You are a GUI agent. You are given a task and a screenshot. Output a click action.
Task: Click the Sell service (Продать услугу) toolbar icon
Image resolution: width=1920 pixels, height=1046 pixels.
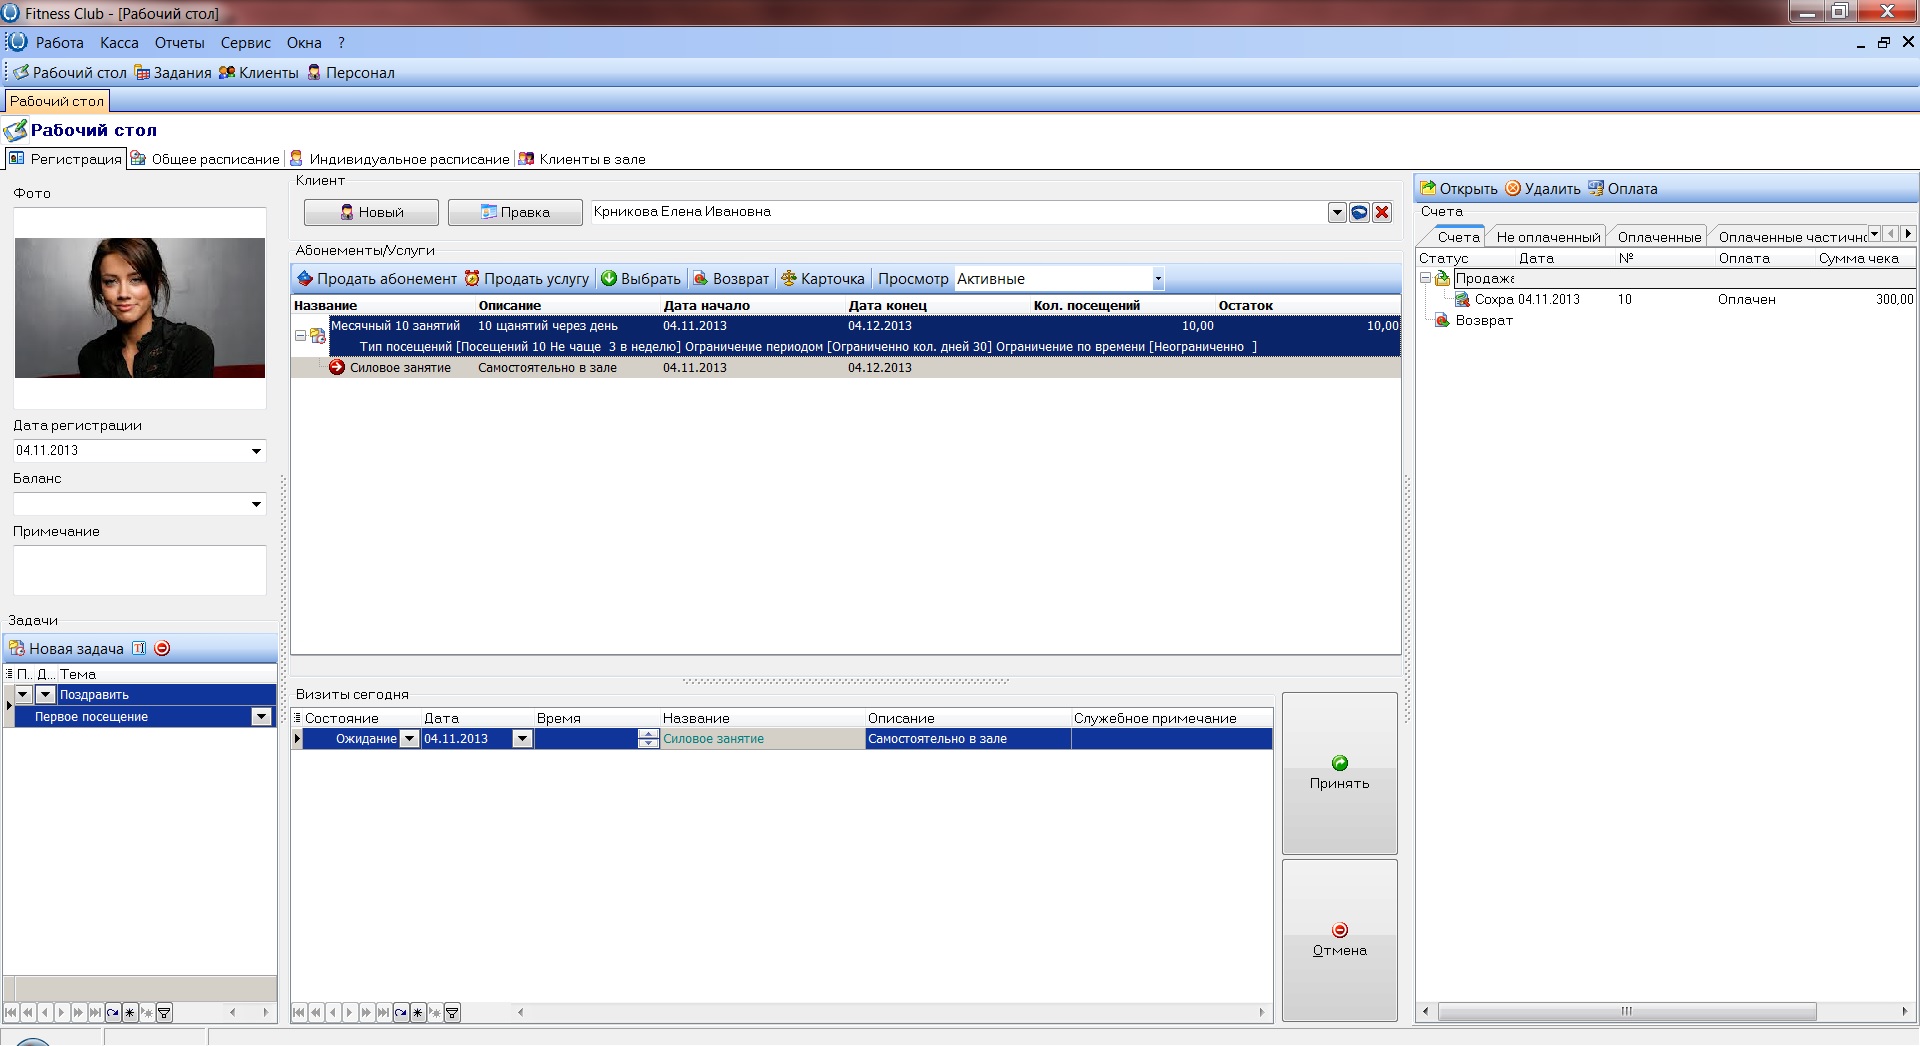tap(472, 279)
